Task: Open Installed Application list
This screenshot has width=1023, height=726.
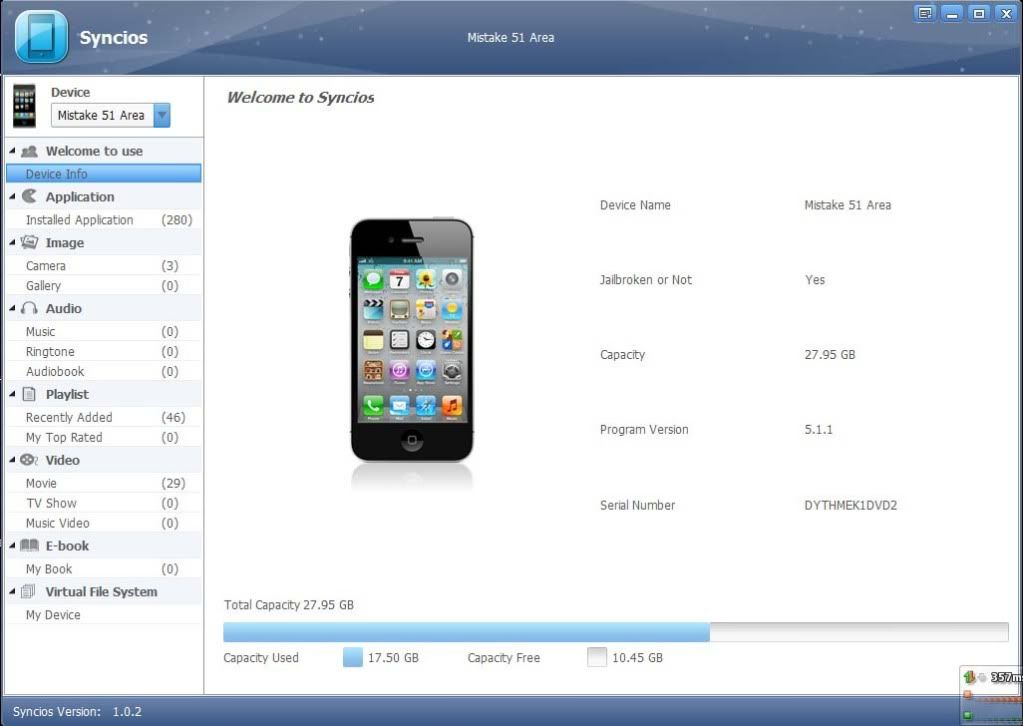Action: tap(79, 220)
